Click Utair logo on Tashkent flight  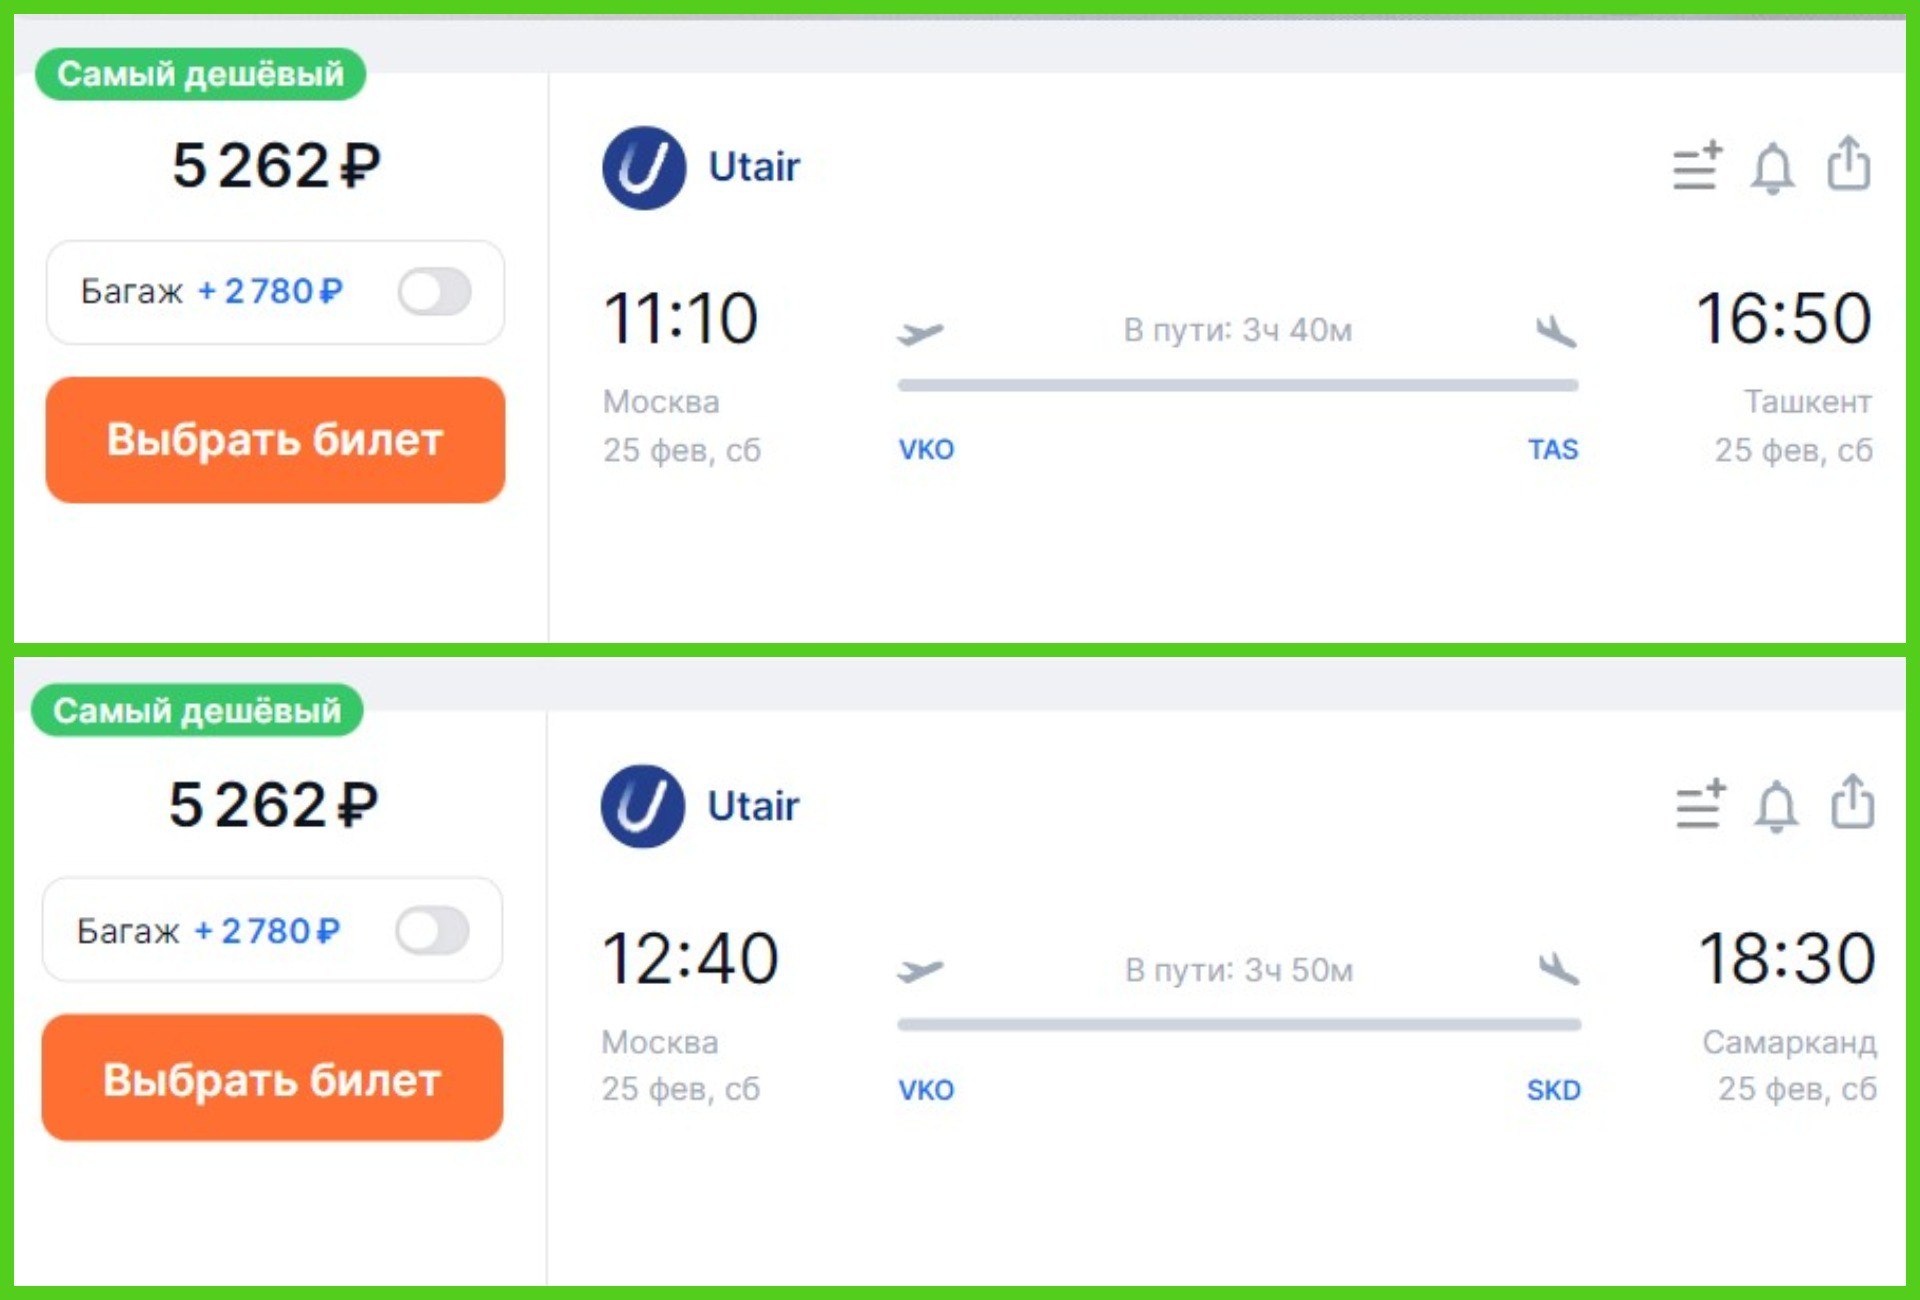tap(644, 168)
